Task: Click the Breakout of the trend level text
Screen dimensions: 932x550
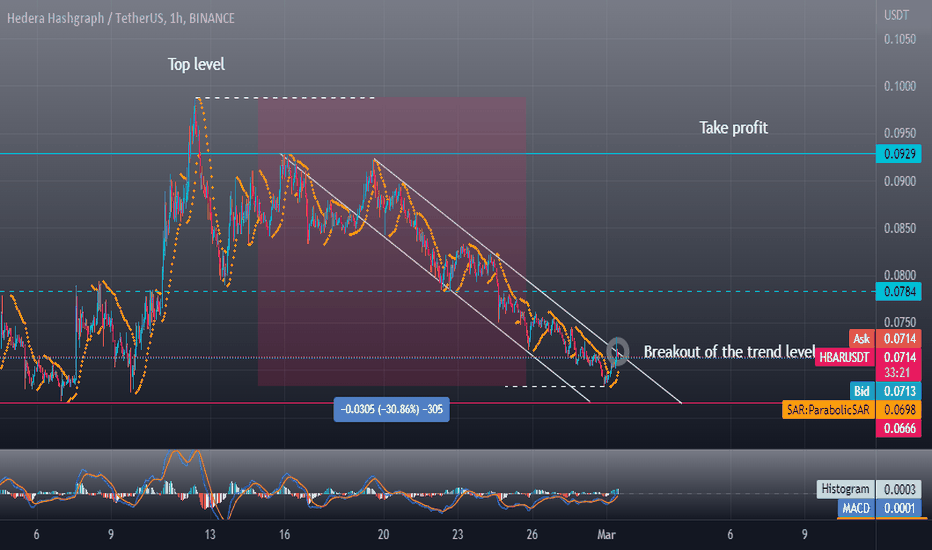Action: pos(729,352)
